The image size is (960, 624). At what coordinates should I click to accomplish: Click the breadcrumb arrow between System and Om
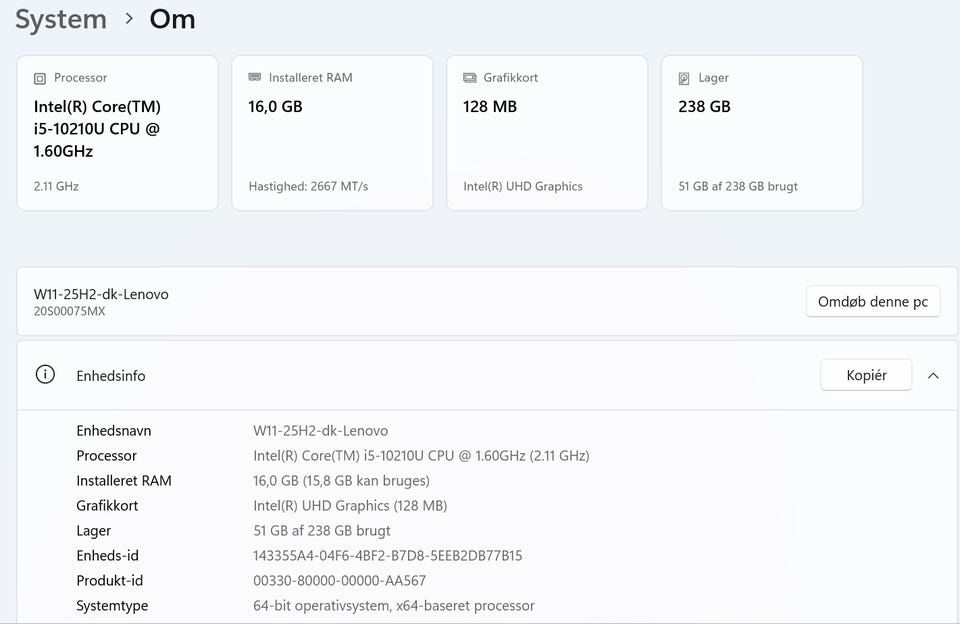click(130, 19)
